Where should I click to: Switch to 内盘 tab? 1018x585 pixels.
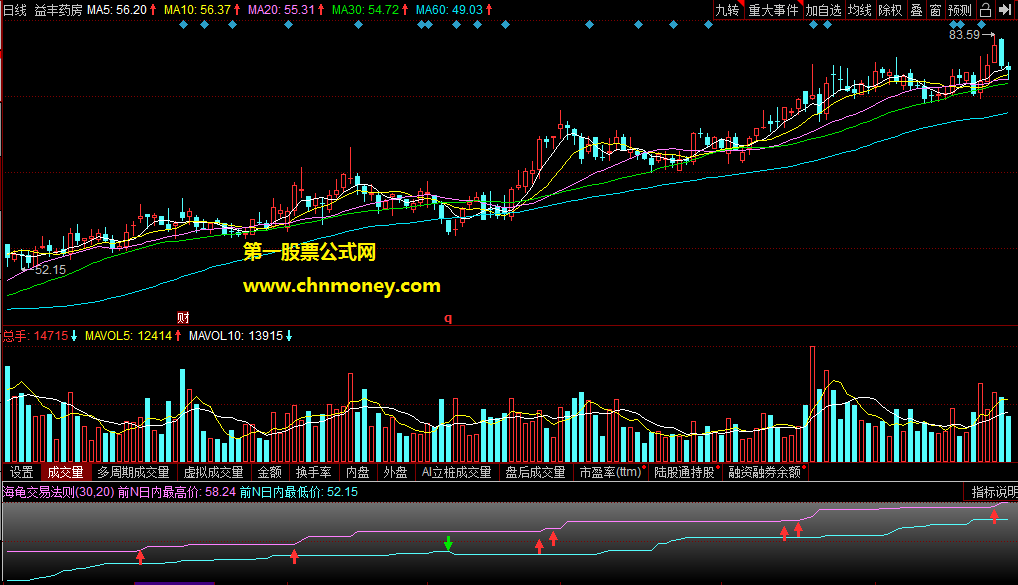pos(358,472)
